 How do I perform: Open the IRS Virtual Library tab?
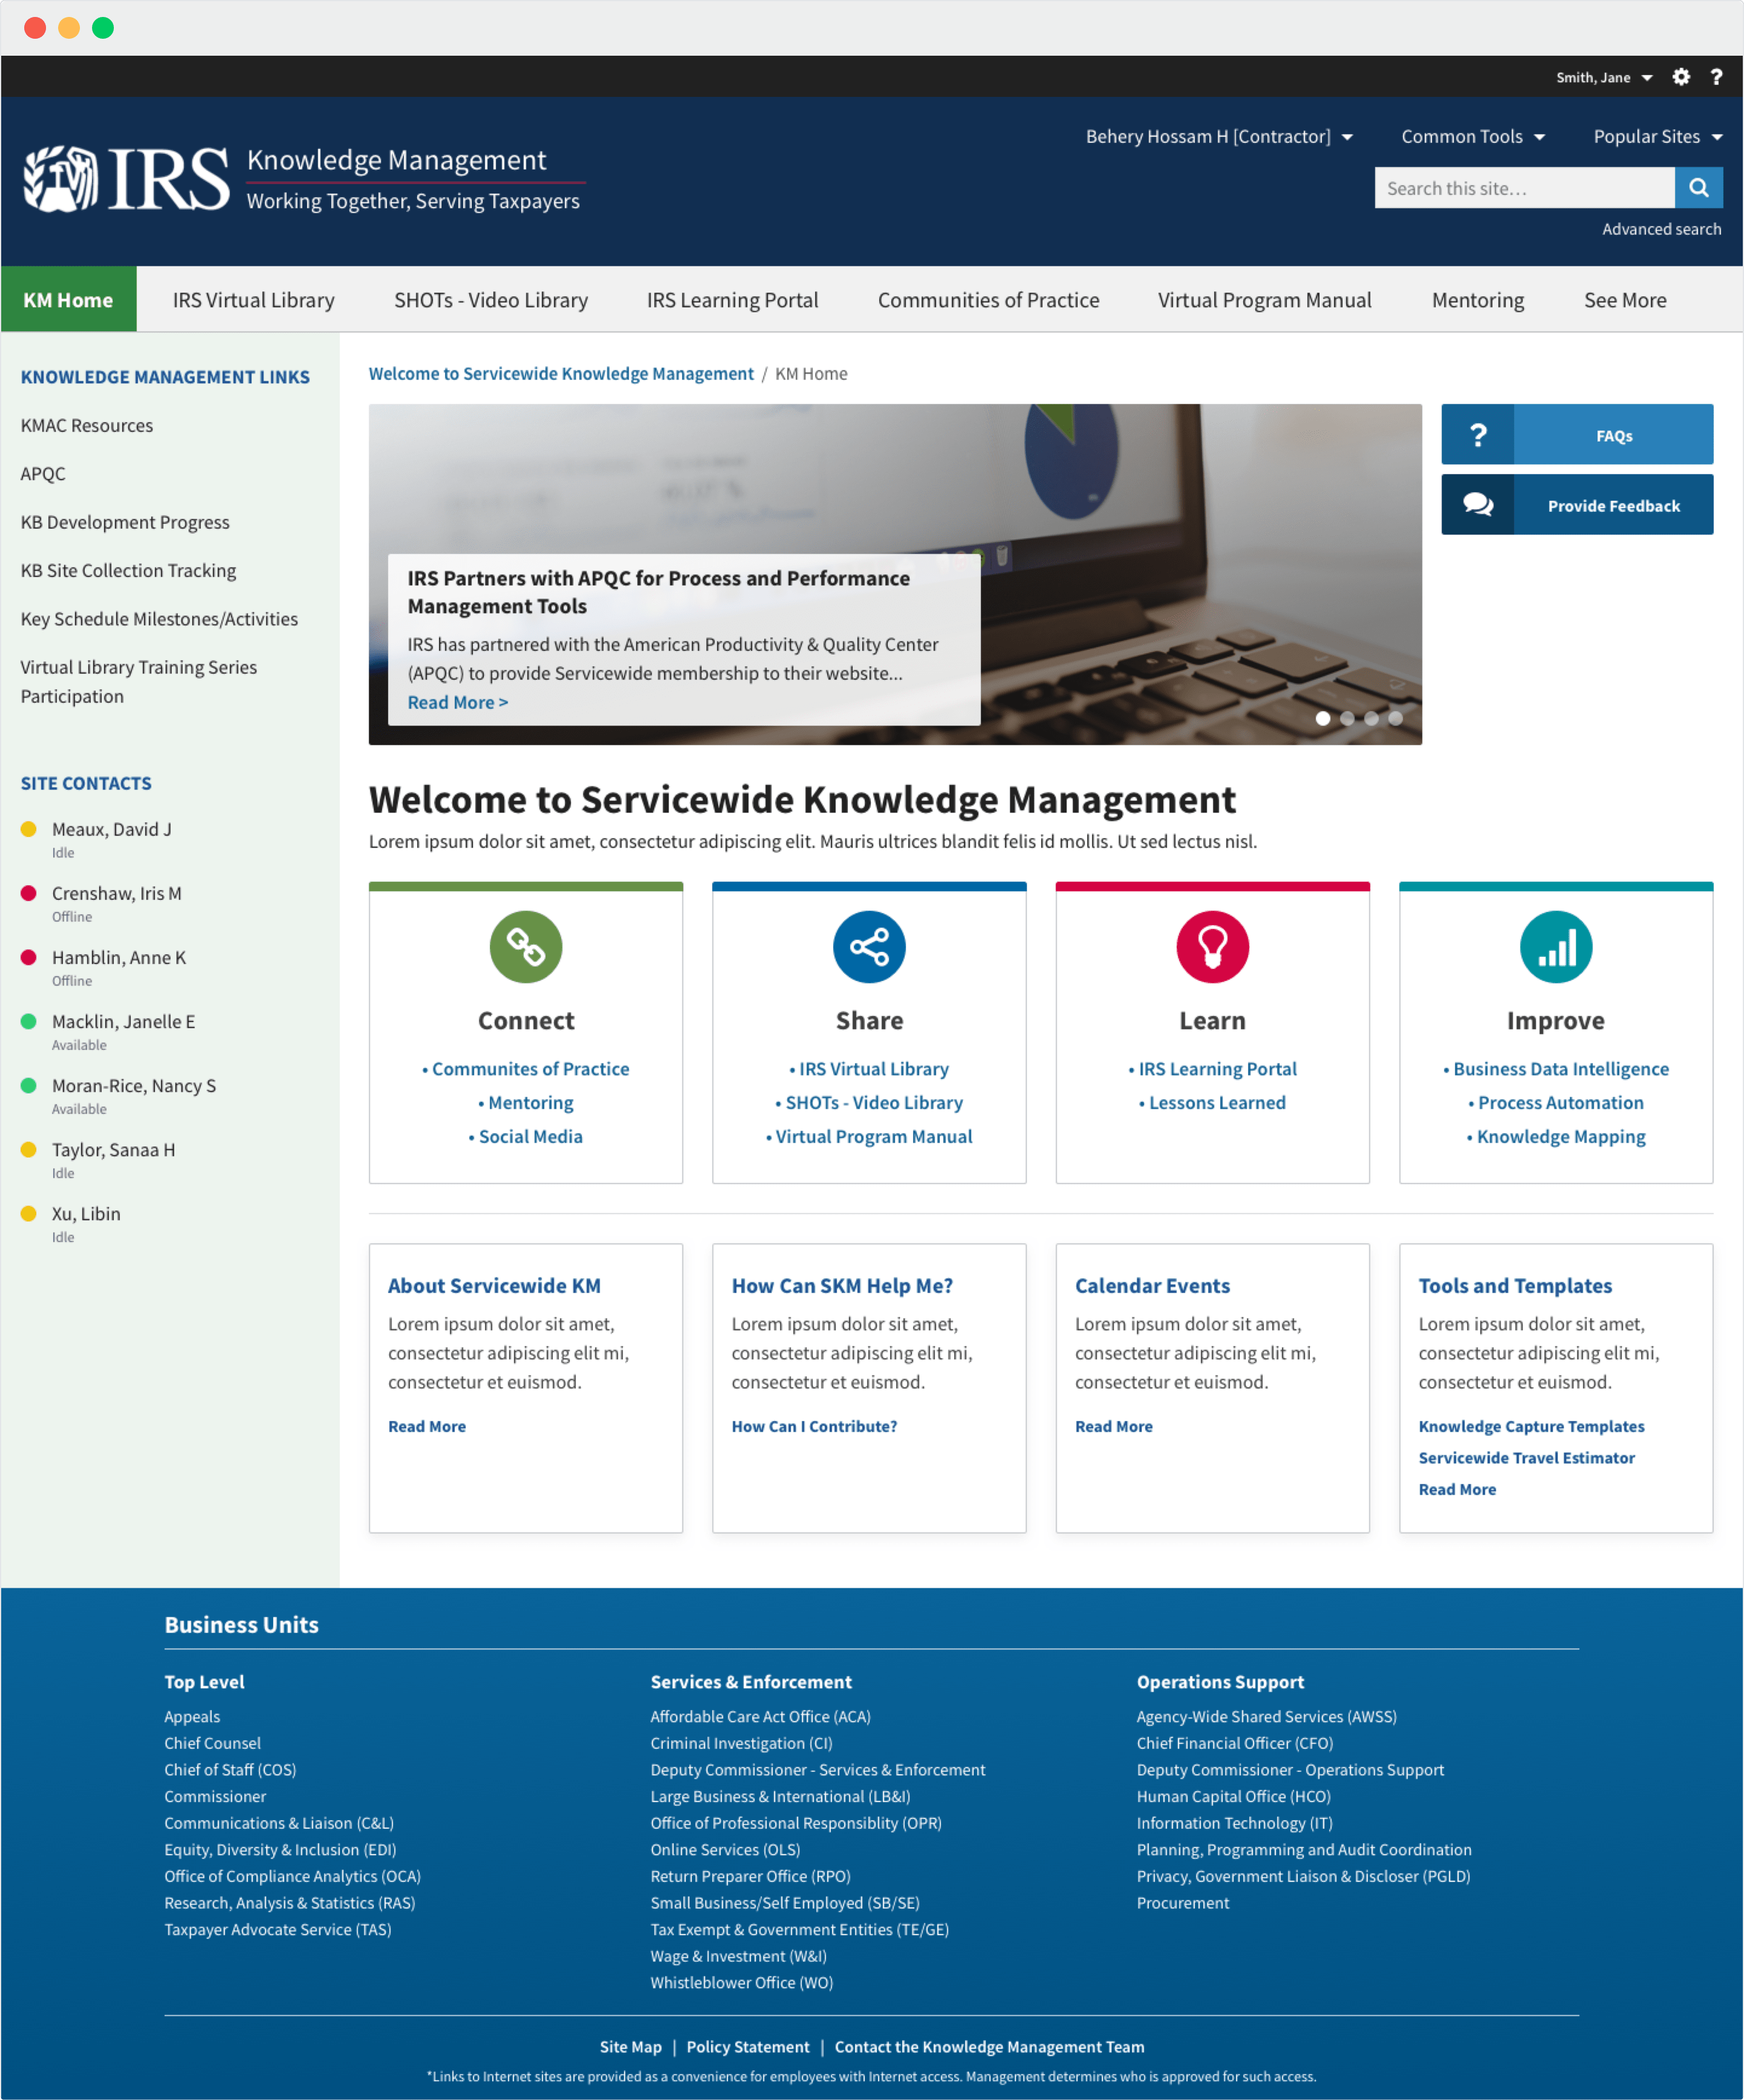pyautogui.click(x=253, y=300)
